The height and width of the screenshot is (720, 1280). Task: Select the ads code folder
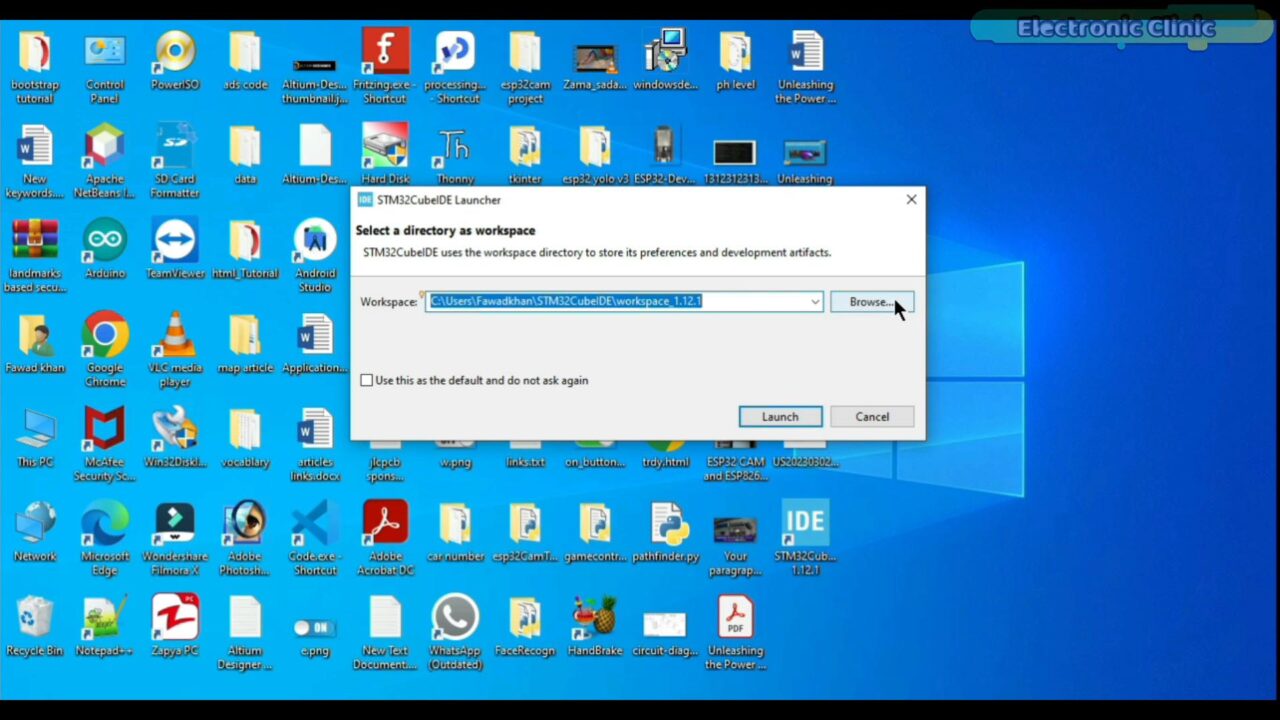[x=245, y=60]
